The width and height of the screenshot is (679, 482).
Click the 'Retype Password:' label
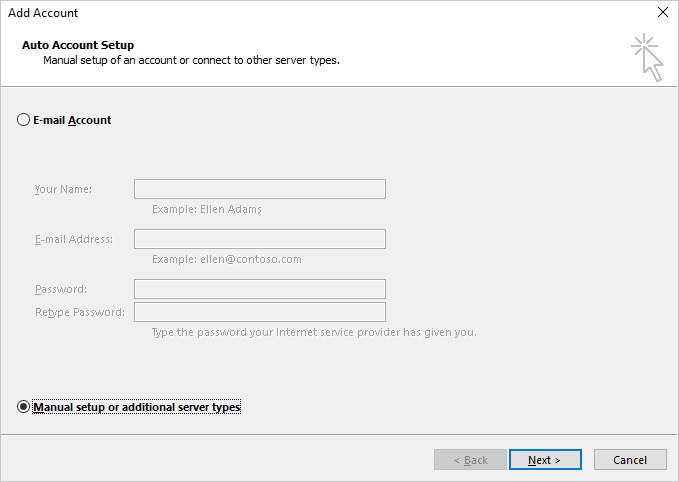80,312
